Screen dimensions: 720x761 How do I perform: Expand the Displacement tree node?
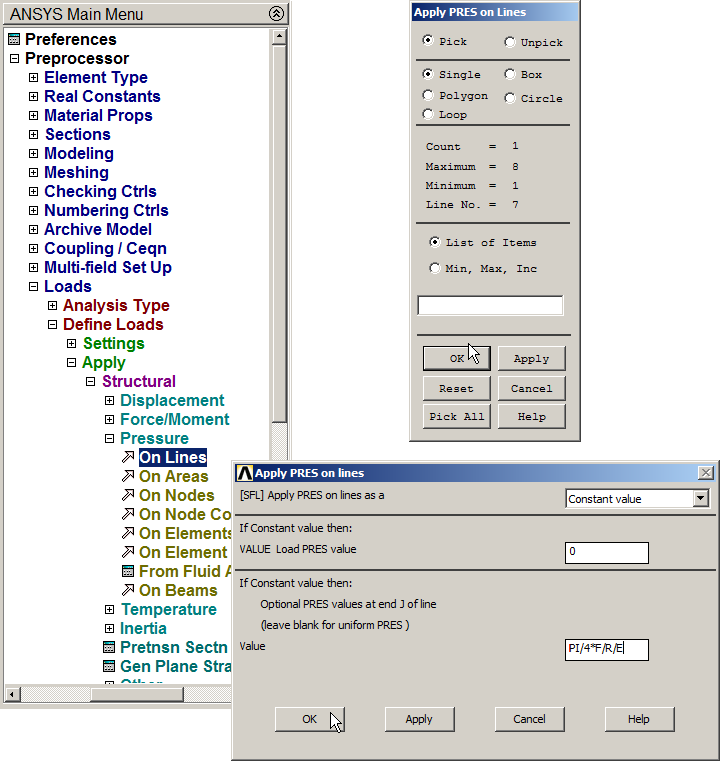(x=110, y=401)
